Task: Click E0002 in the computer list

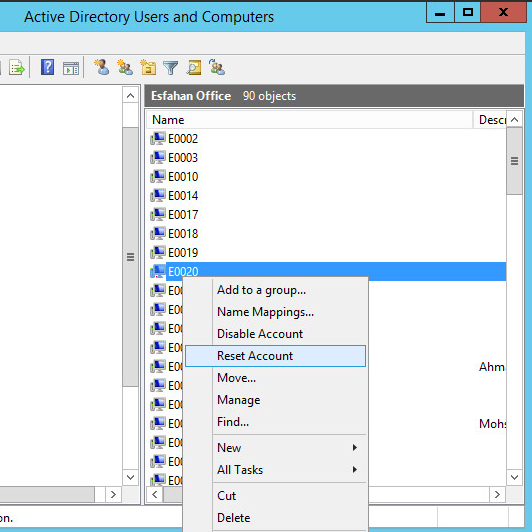Action: [x=183, y=138]
